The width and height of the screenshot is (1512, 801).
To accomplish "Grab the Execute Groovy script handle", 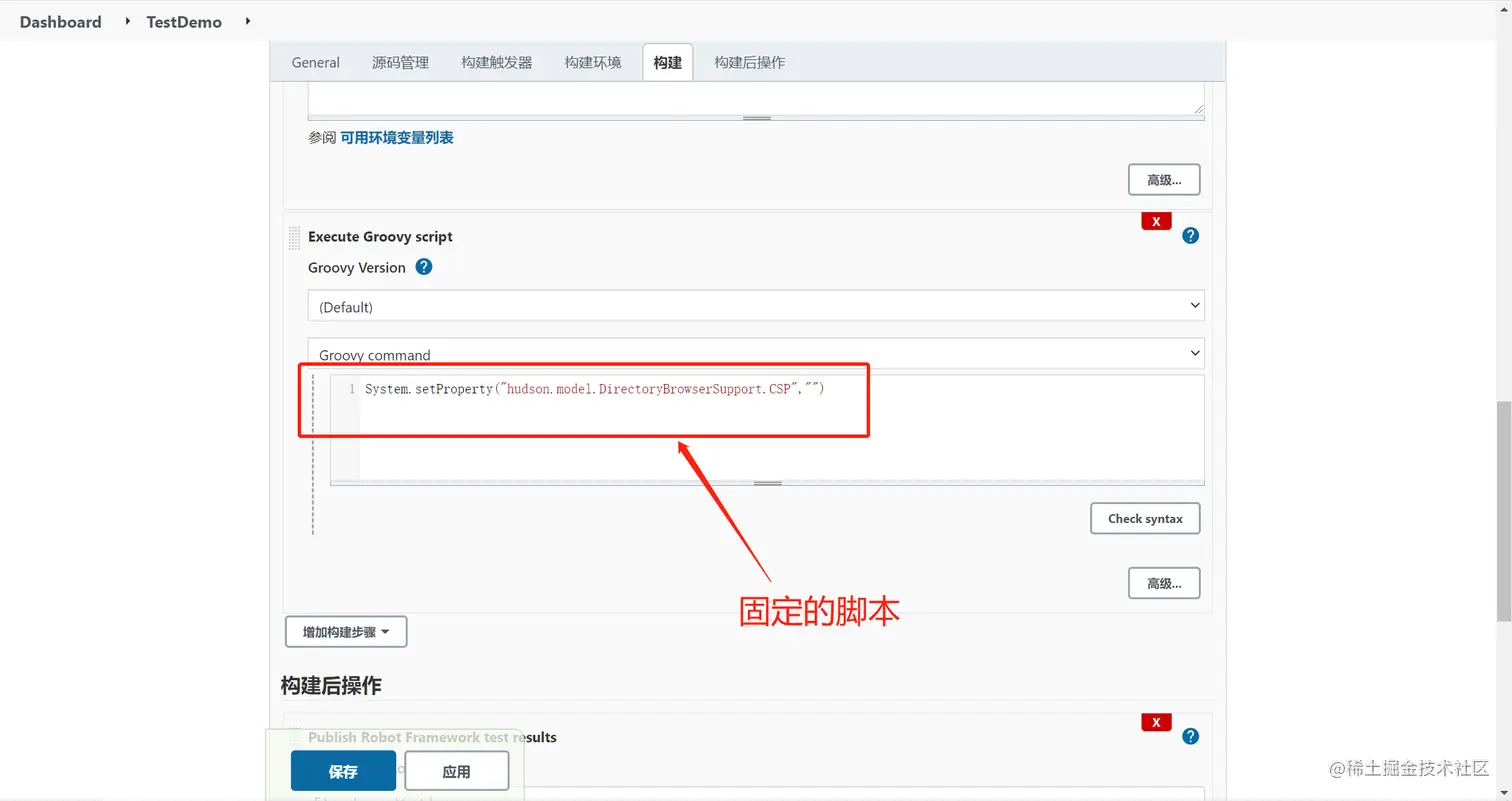I will (x=294, y=238).
